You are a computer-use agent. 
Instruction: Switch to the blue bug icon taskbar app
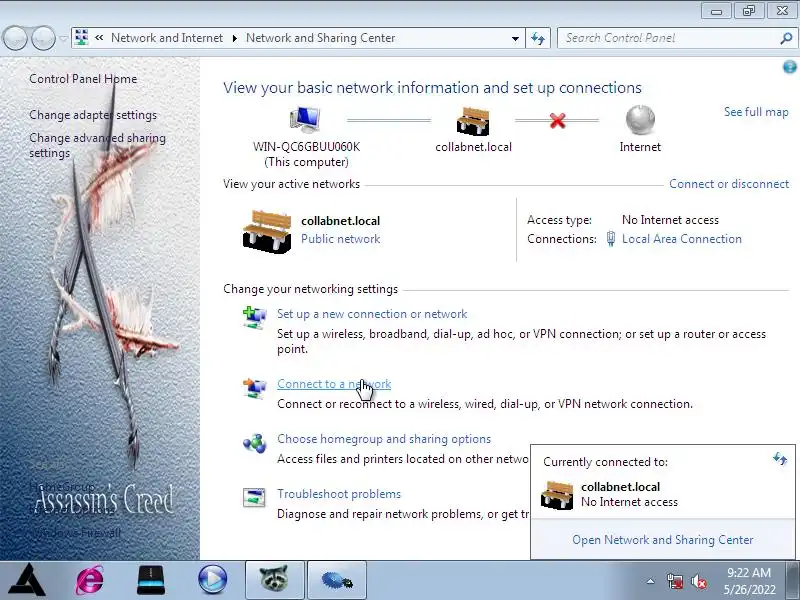(337, 580)
